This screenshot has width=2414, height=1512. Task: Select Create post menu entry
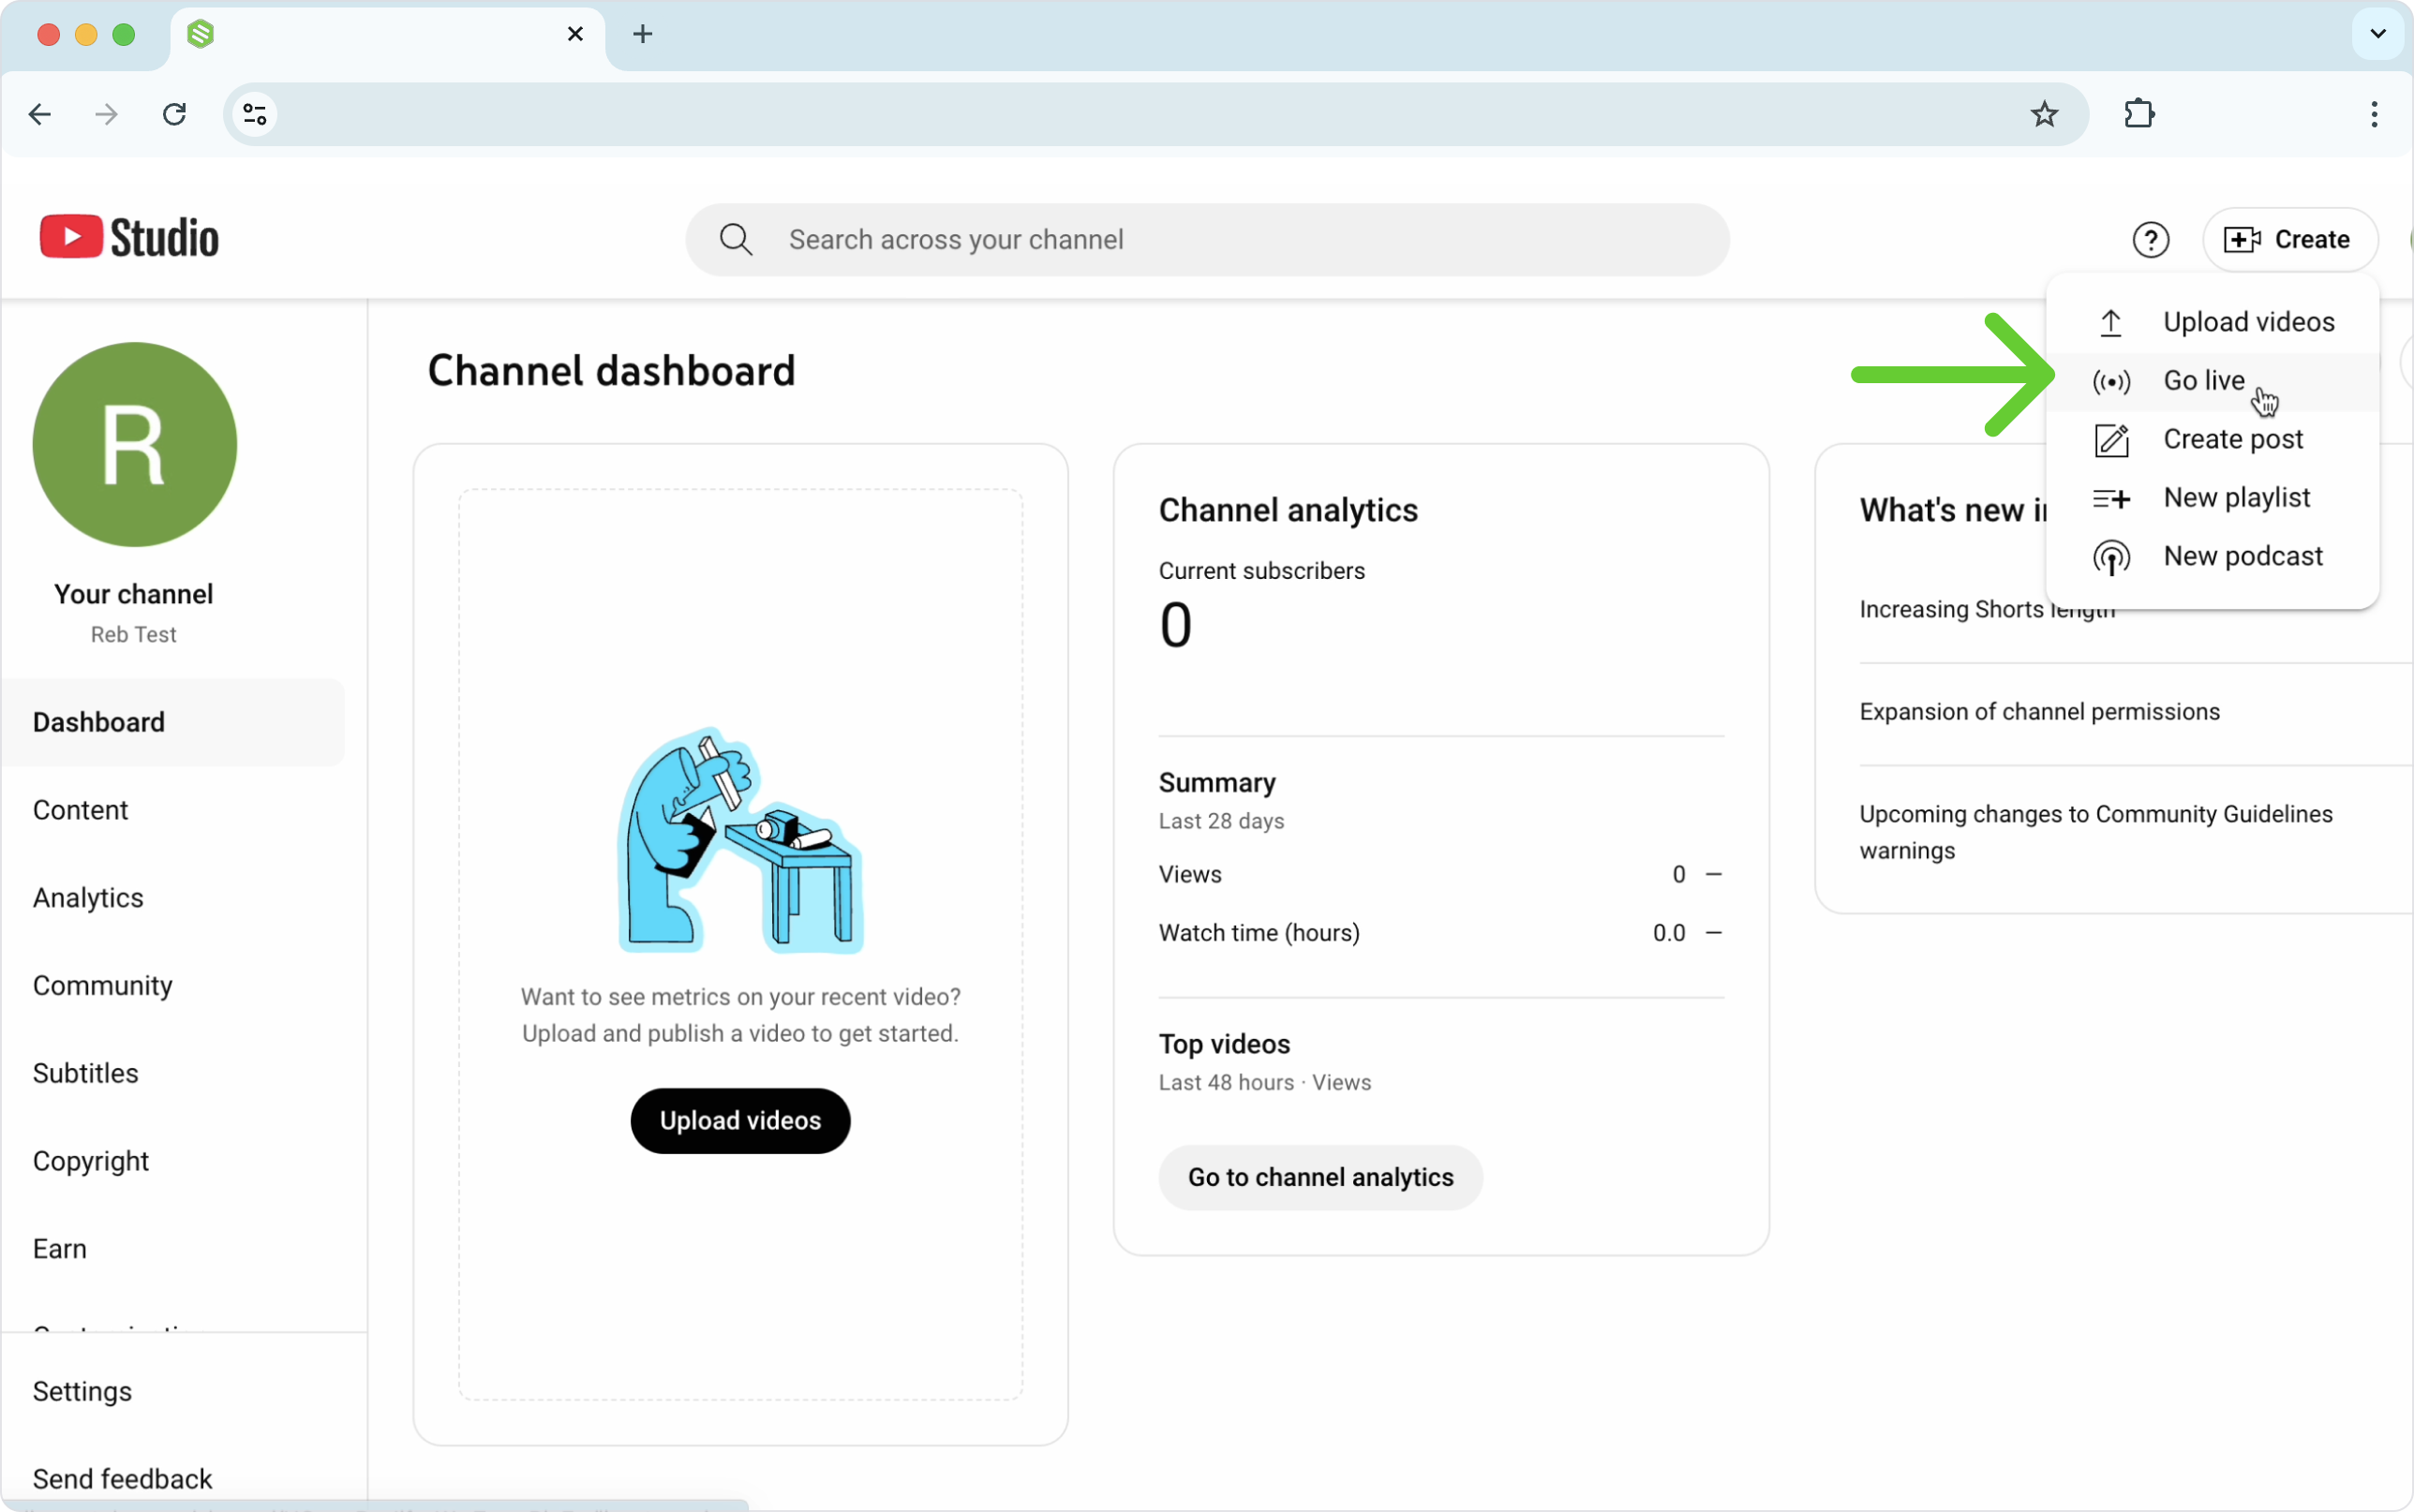click(x=2232, y=439)
